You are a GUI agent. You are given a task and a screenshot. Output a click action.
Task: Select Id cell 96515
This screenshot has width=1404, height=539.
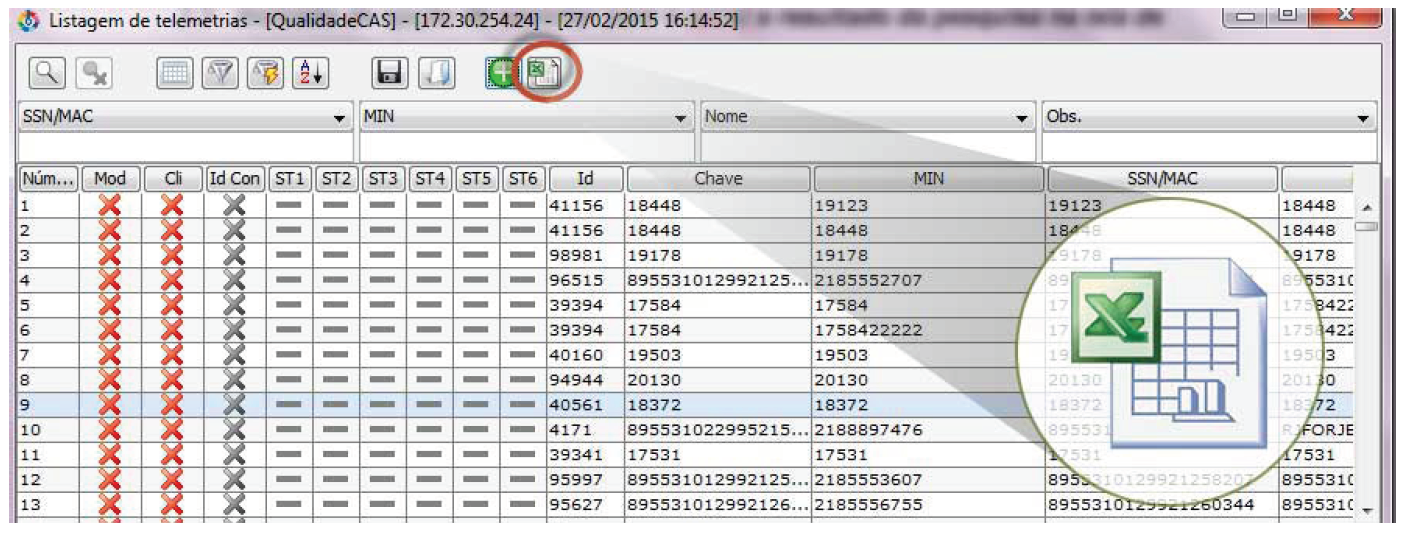pyautogui.click(x=585, y=280)
